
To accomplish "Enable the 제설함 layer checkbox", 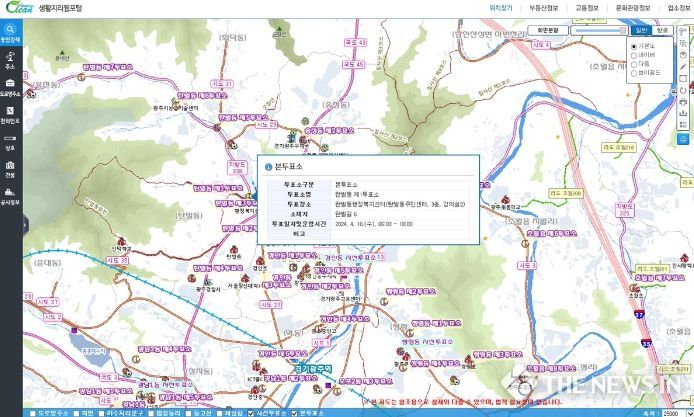I will coord(219,413).
